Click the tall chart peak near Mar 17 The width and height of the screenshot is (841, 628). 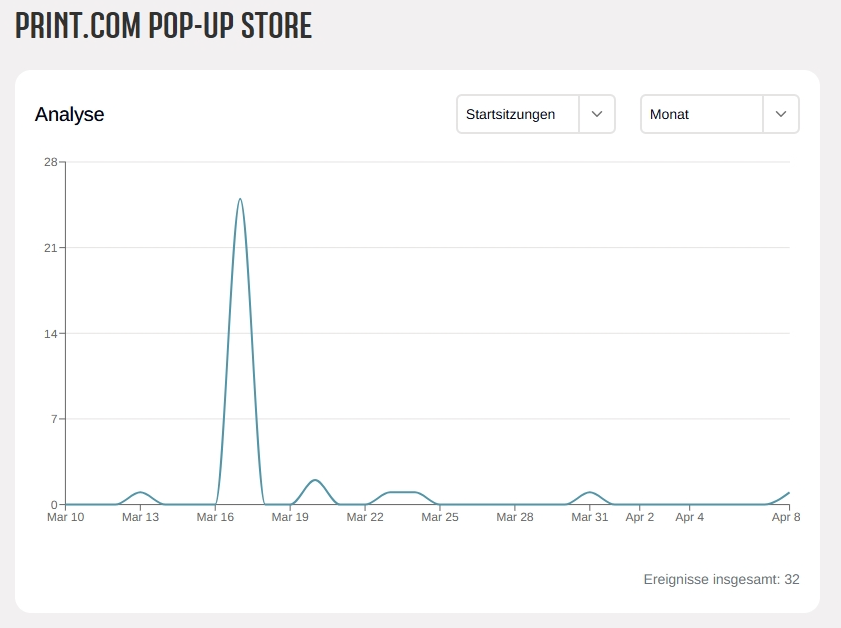tap(240, 200)
